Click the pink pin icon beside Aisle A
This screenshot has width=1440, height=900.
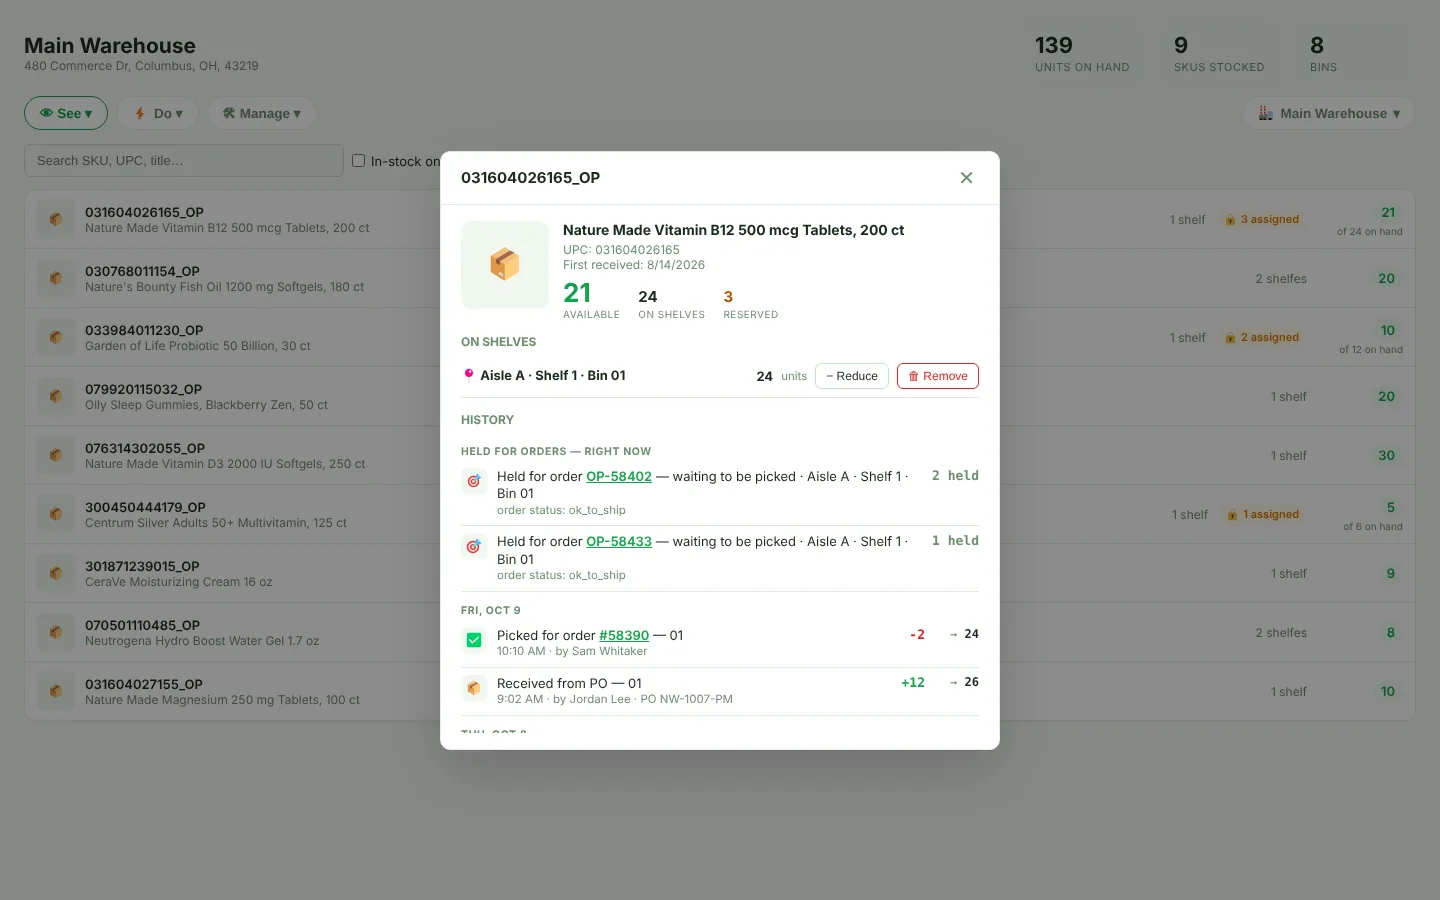pyautogui.click(x=468, y=375)
